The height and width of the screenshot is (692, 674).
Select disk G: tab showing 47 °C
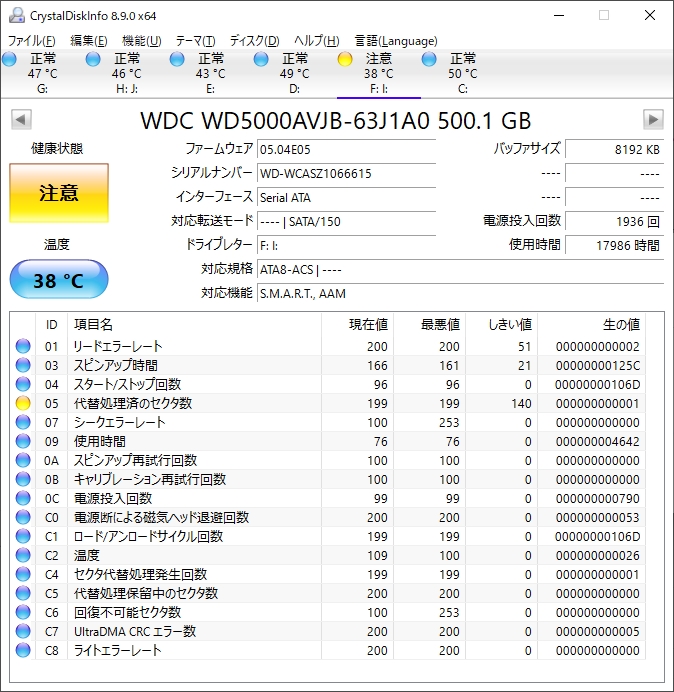click(x=42, y=73)
